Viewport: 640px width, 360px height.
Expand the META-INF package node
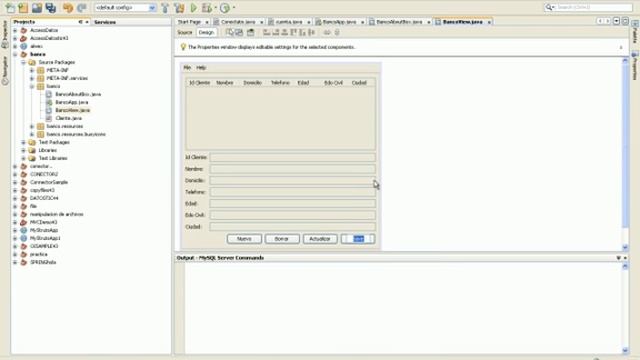(x=32, y=70)
